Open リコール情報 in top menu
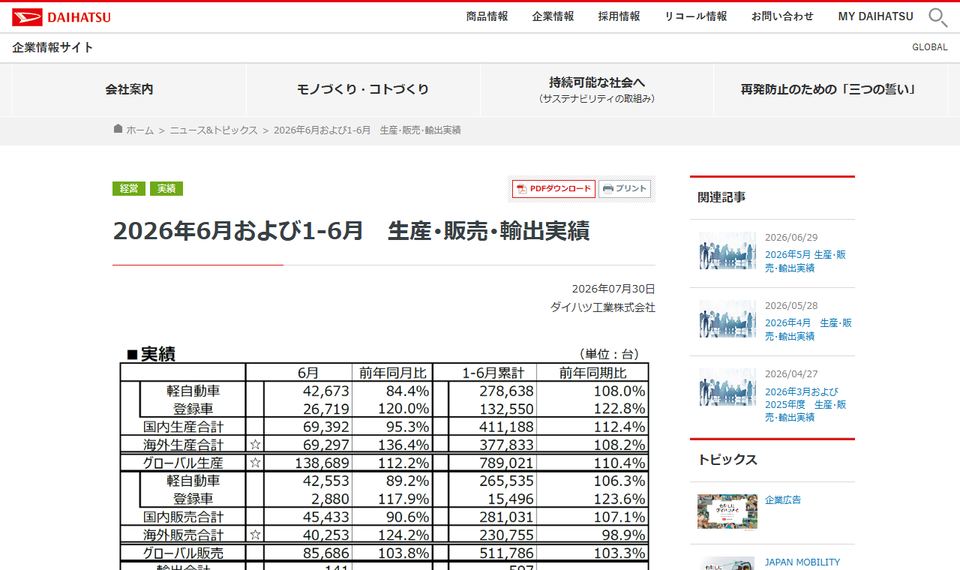 696,17
